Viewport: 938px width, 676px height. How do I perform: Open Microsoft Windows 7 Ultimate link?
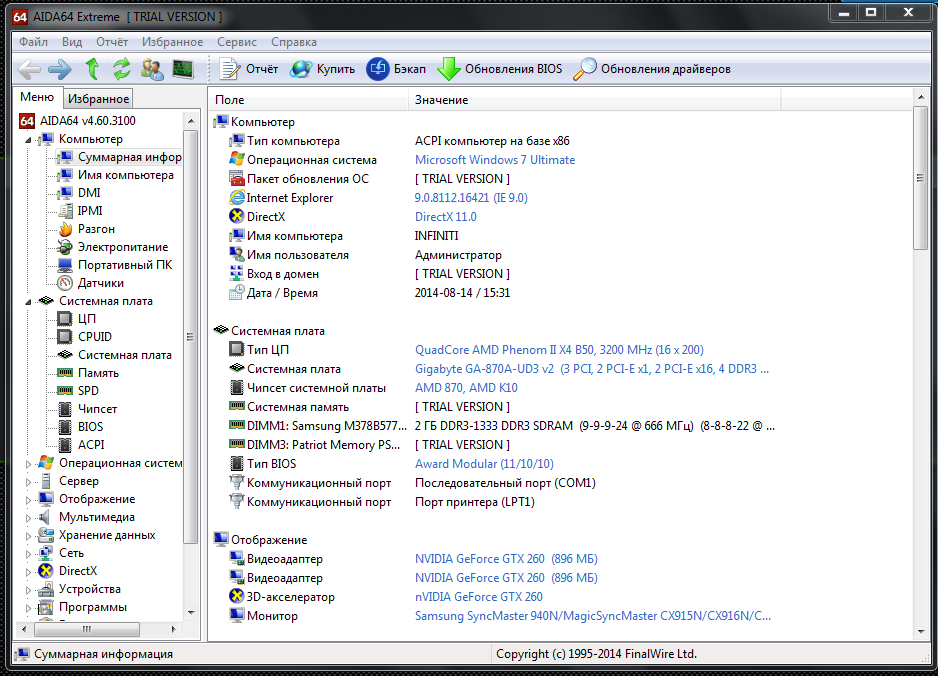495,160
